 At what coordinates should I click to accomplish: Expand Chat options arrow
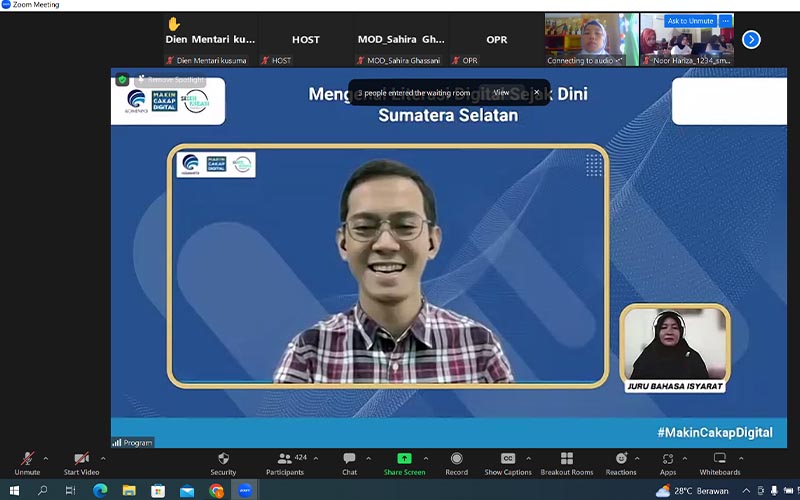369,459
